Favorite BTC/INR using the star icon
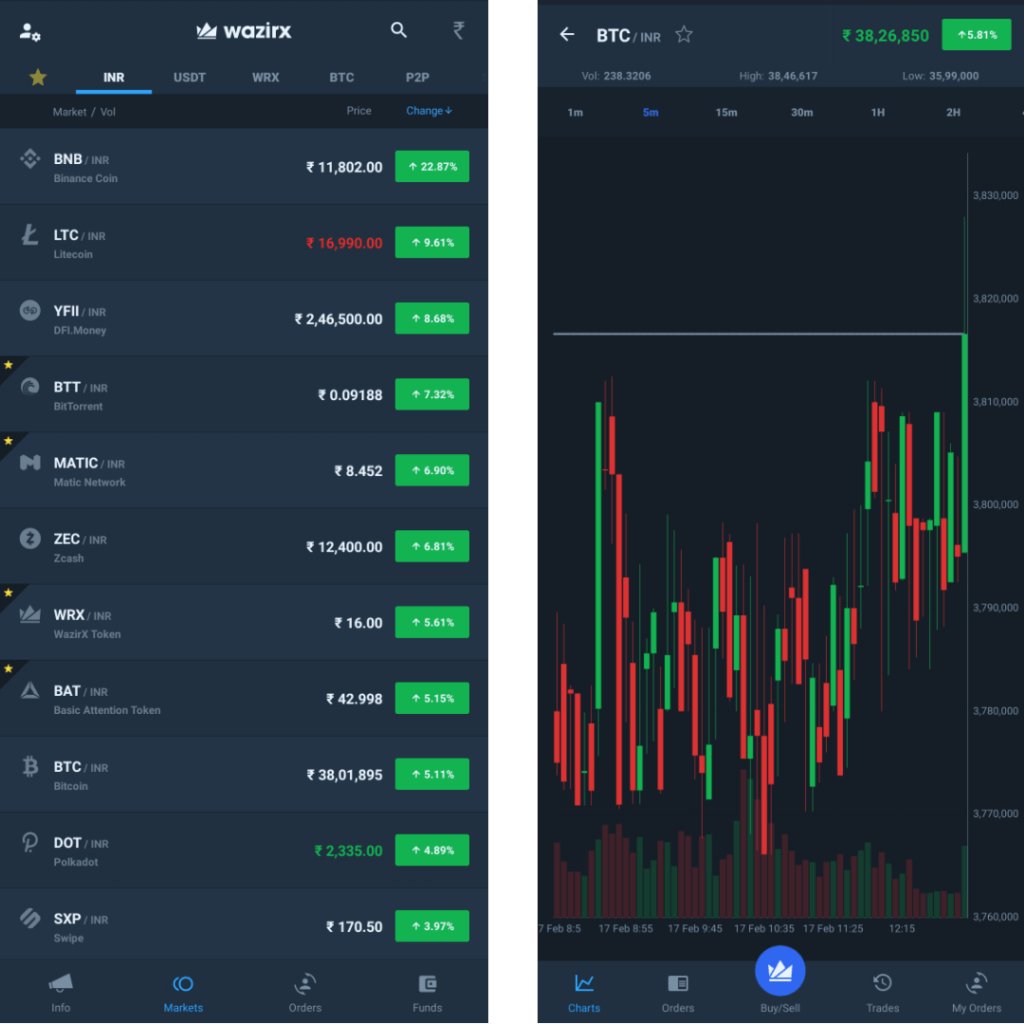The height and width of the screenshot is (1024, 1024). pyautogui.click(x=684, y=34)
